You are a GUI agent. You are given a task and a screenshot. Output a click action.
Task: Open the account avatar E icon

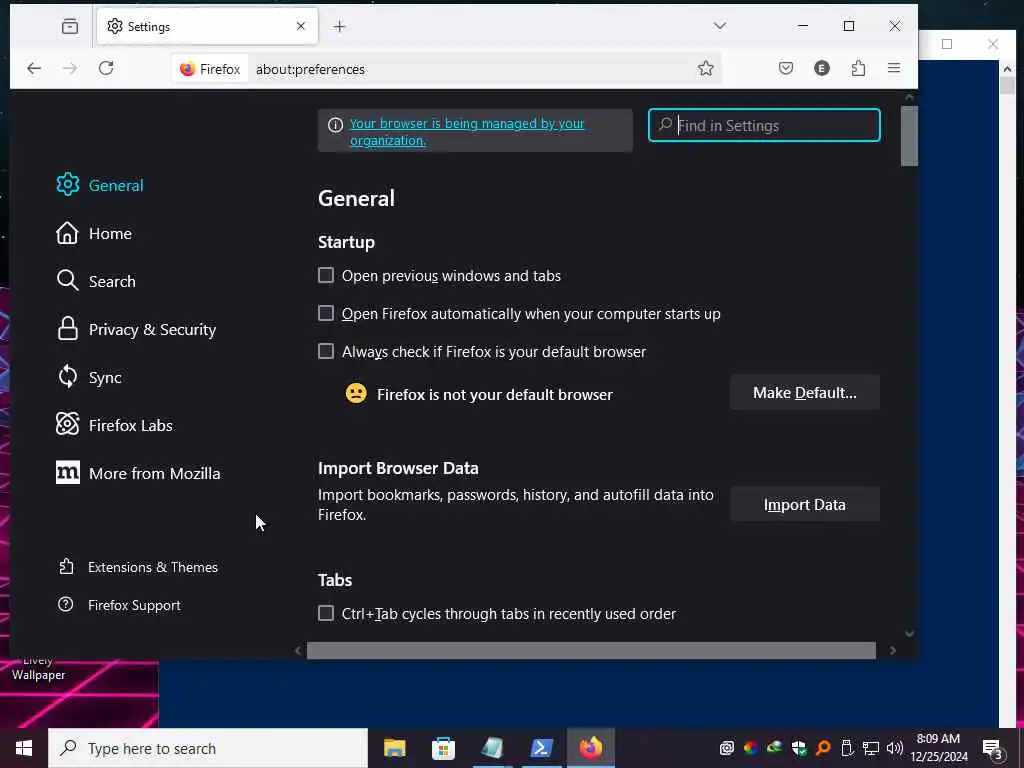pyautogui.click(x=822, y=68)
